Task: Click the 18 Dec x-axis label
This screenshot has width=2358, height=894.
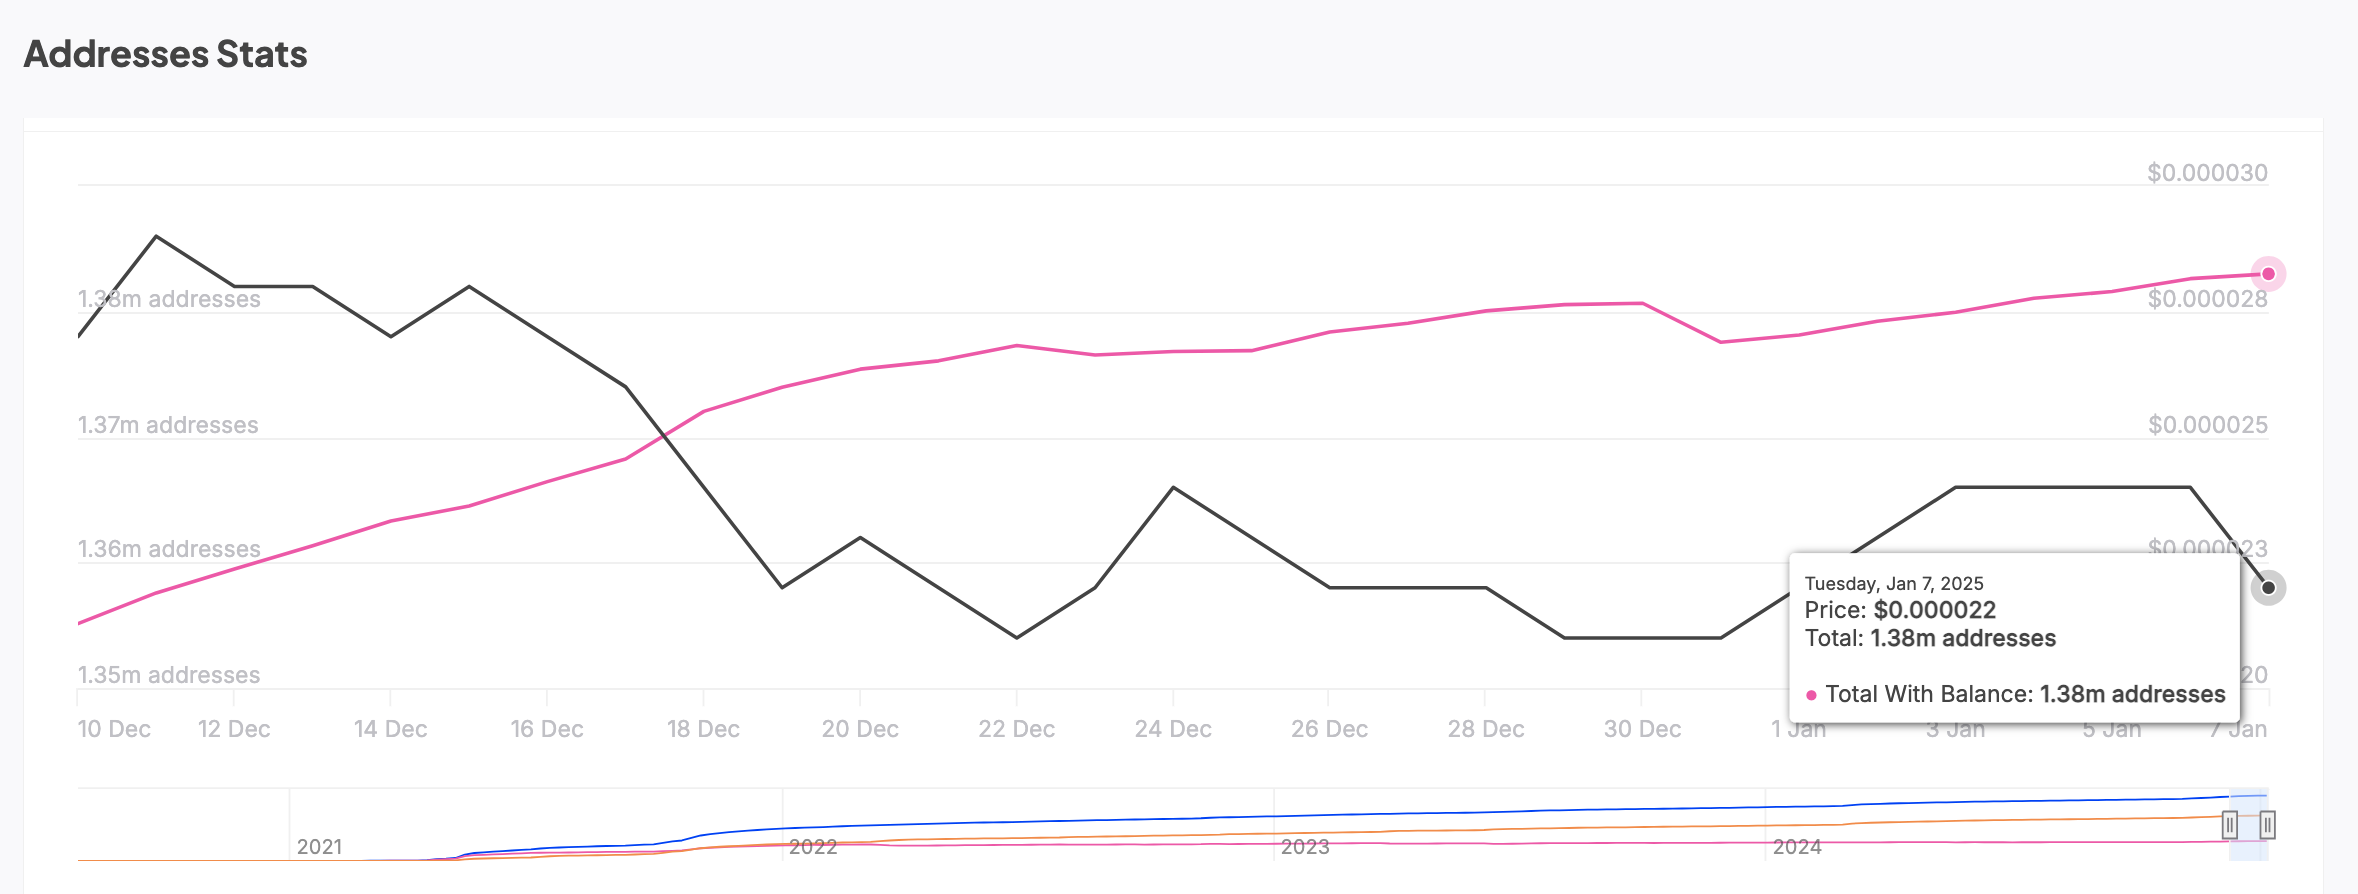Action: pyautogui.click(x=703, y=729)
